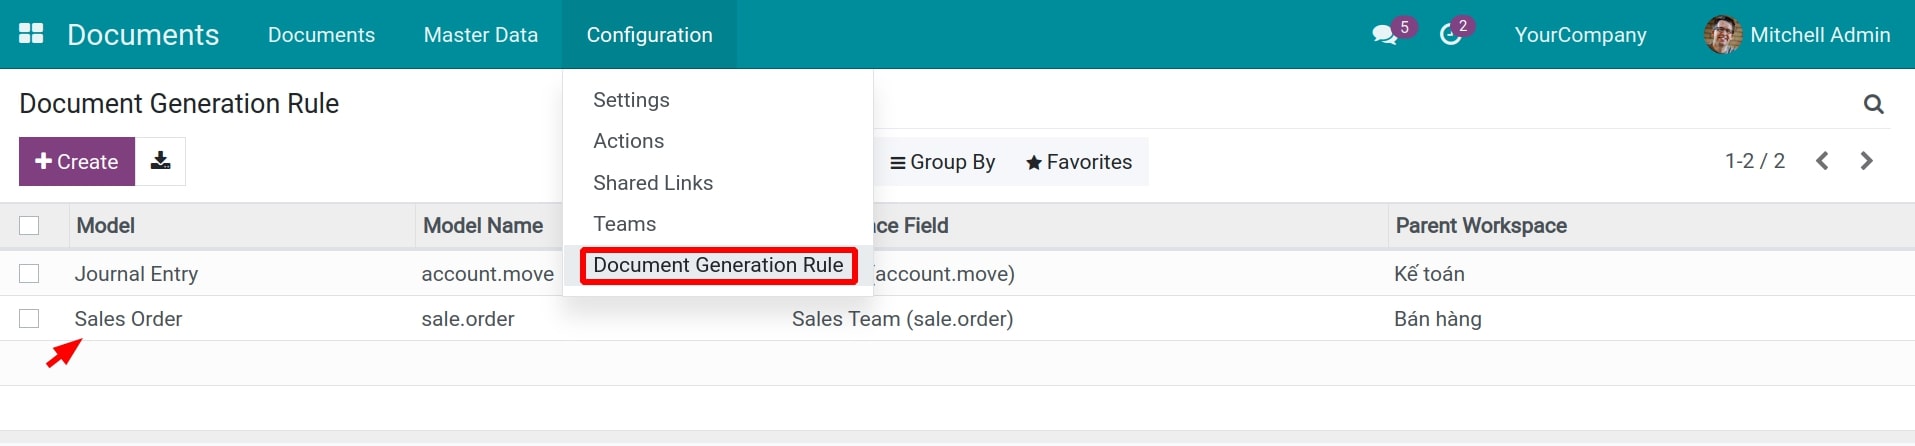Click Mitchell Admin avatar picture
Viewport: 1915px width, 446px height.
click(1722, 35)
